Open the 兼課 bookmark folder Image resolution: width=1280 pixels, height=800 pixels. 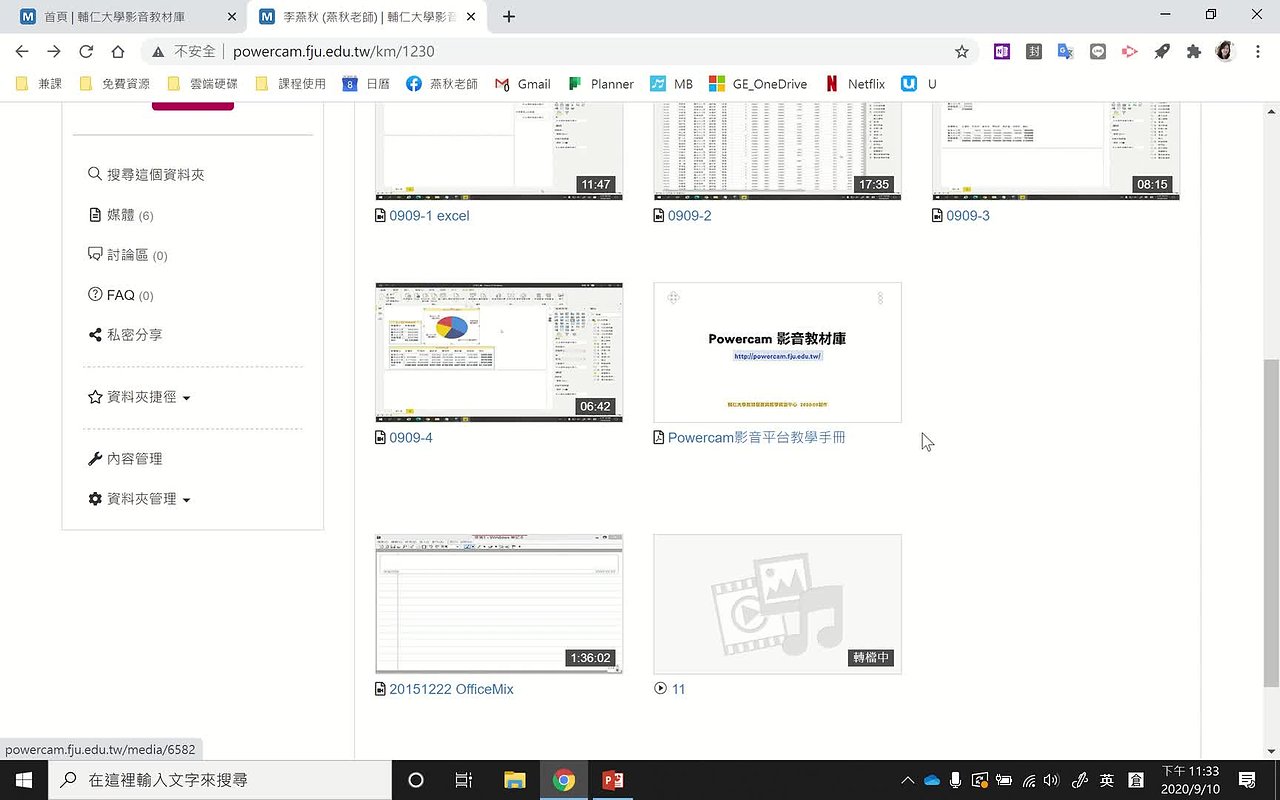pyautogui.click(x=39, y=84)
